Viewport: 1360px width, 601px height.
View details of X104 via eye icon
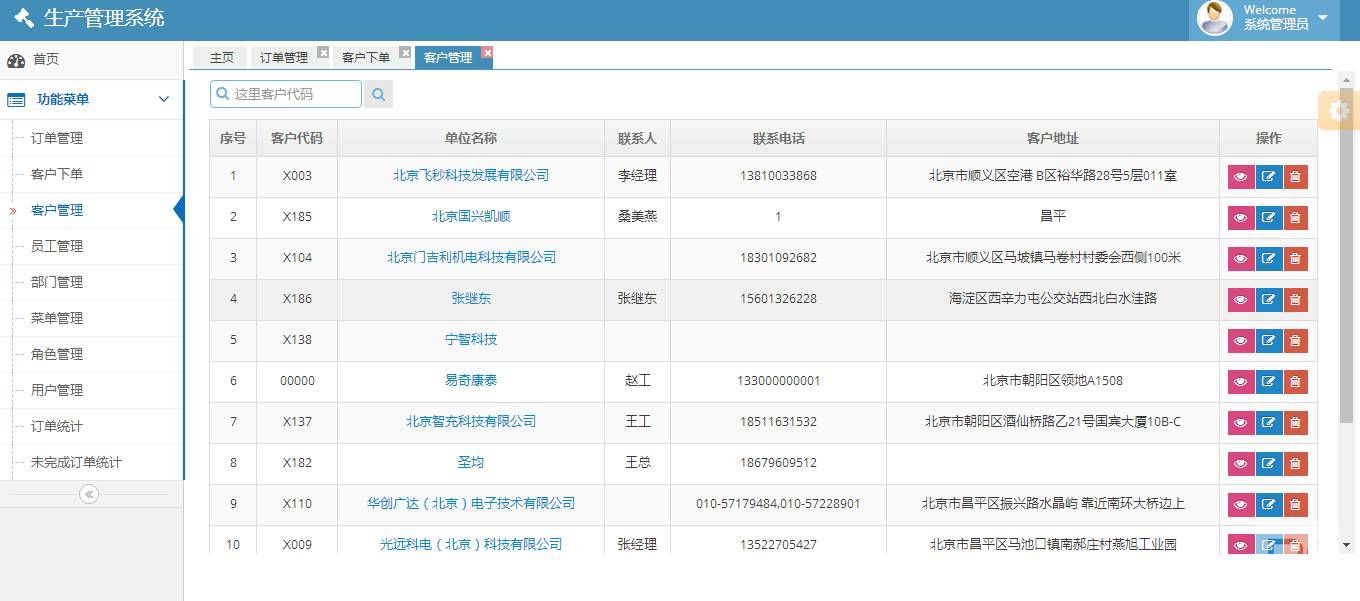point(1240,259)
